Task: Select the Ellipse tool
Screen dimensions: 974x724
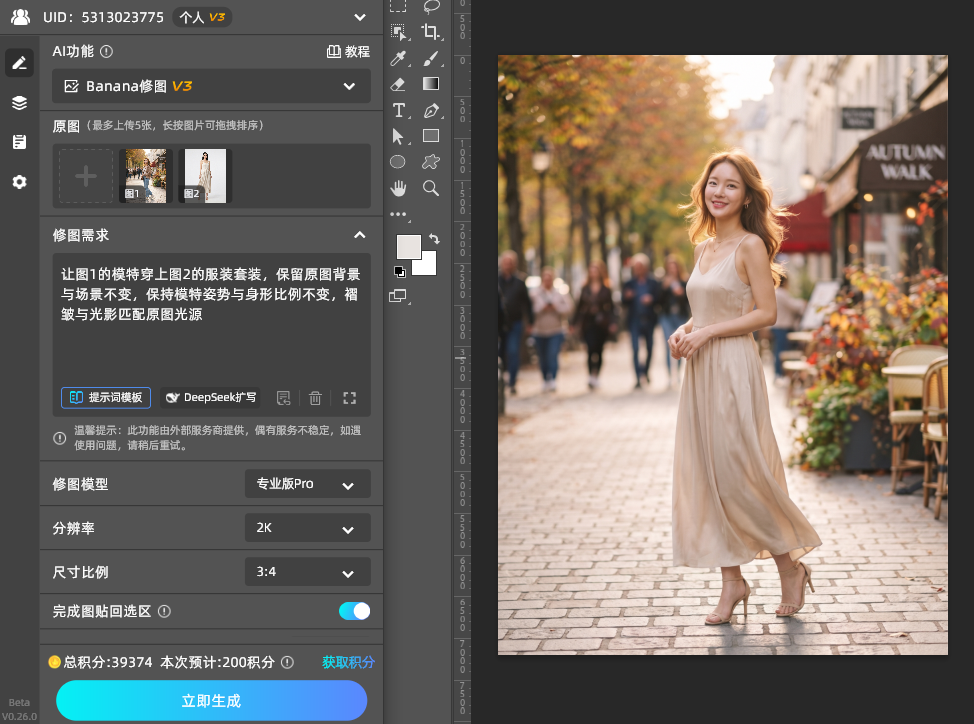Action: click(398, 162)
